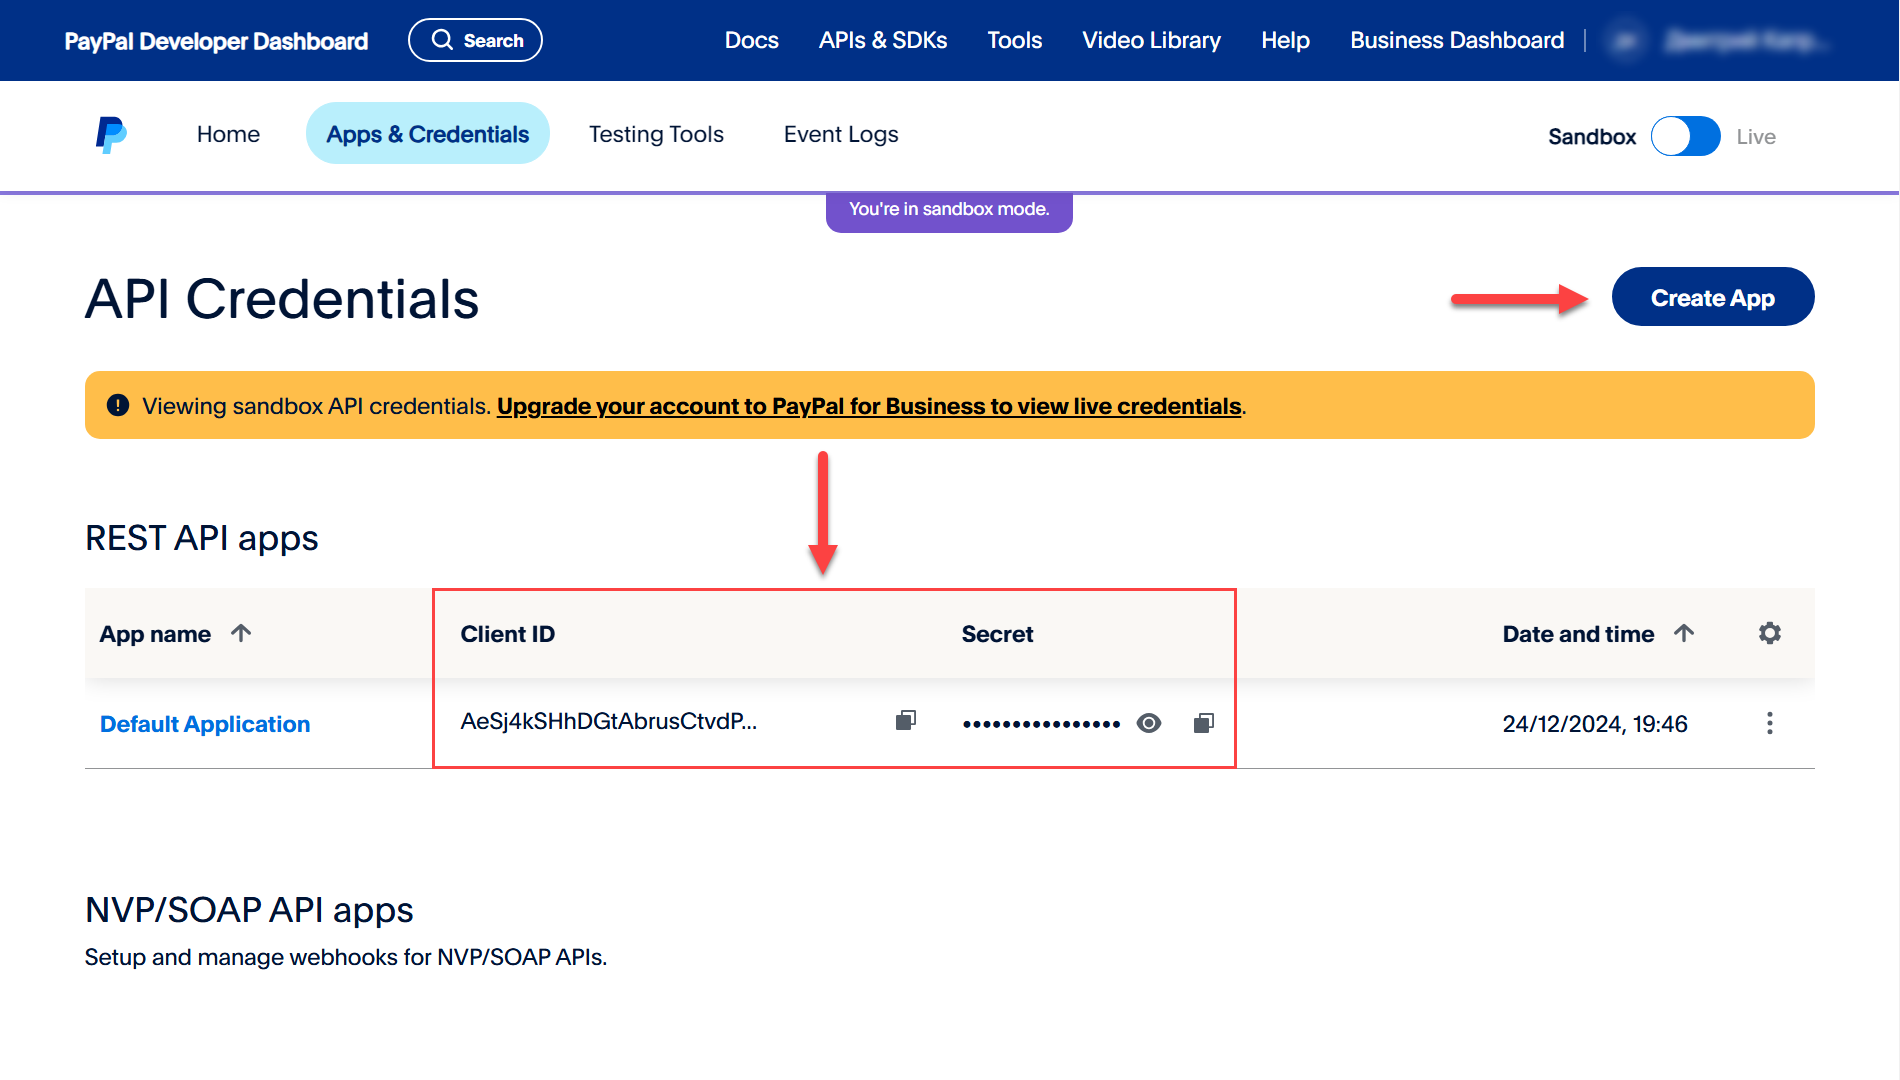
Task: Switch to Testing Tools tab
Action: pos(656,134)
